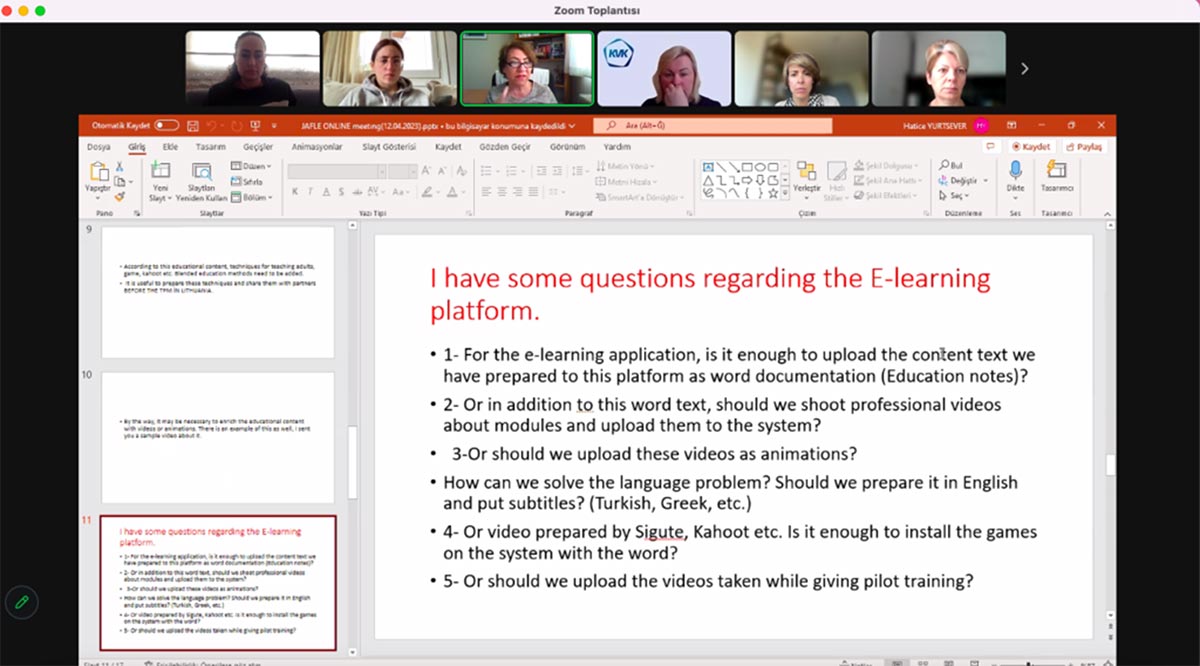Click the Yeni Slayt icon

160,172
